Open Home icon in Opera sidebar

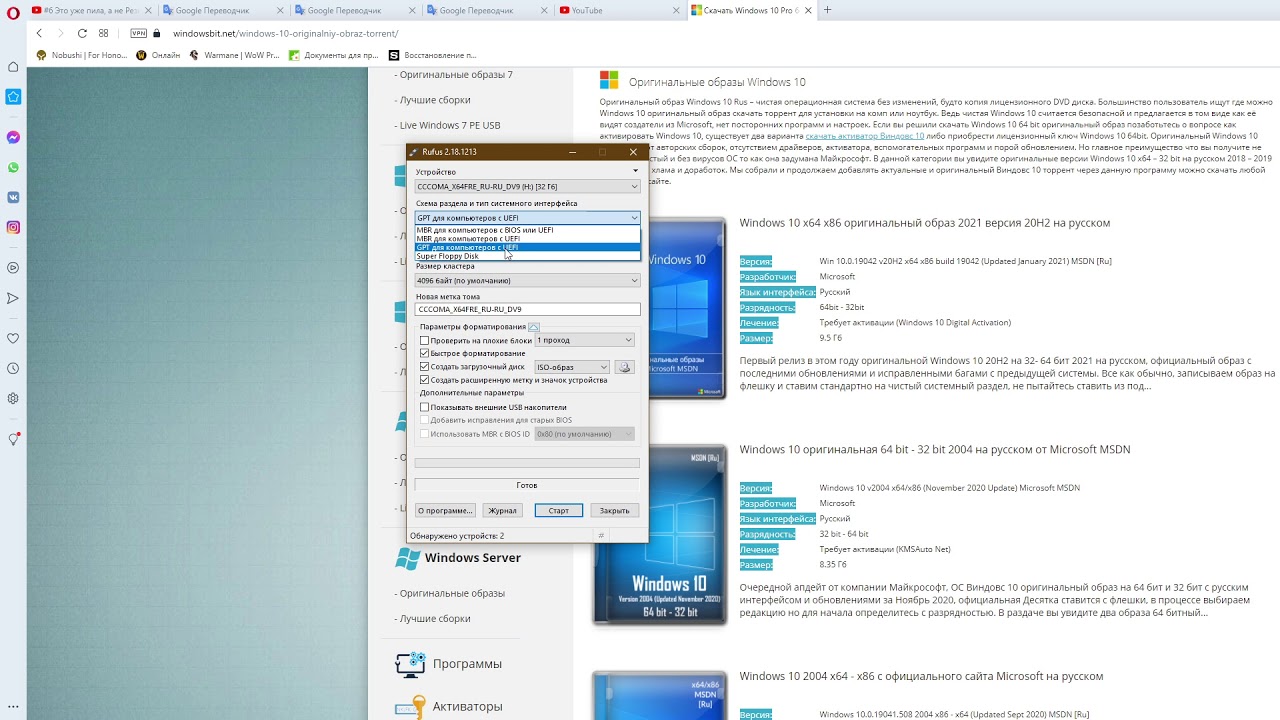[13, 67]
